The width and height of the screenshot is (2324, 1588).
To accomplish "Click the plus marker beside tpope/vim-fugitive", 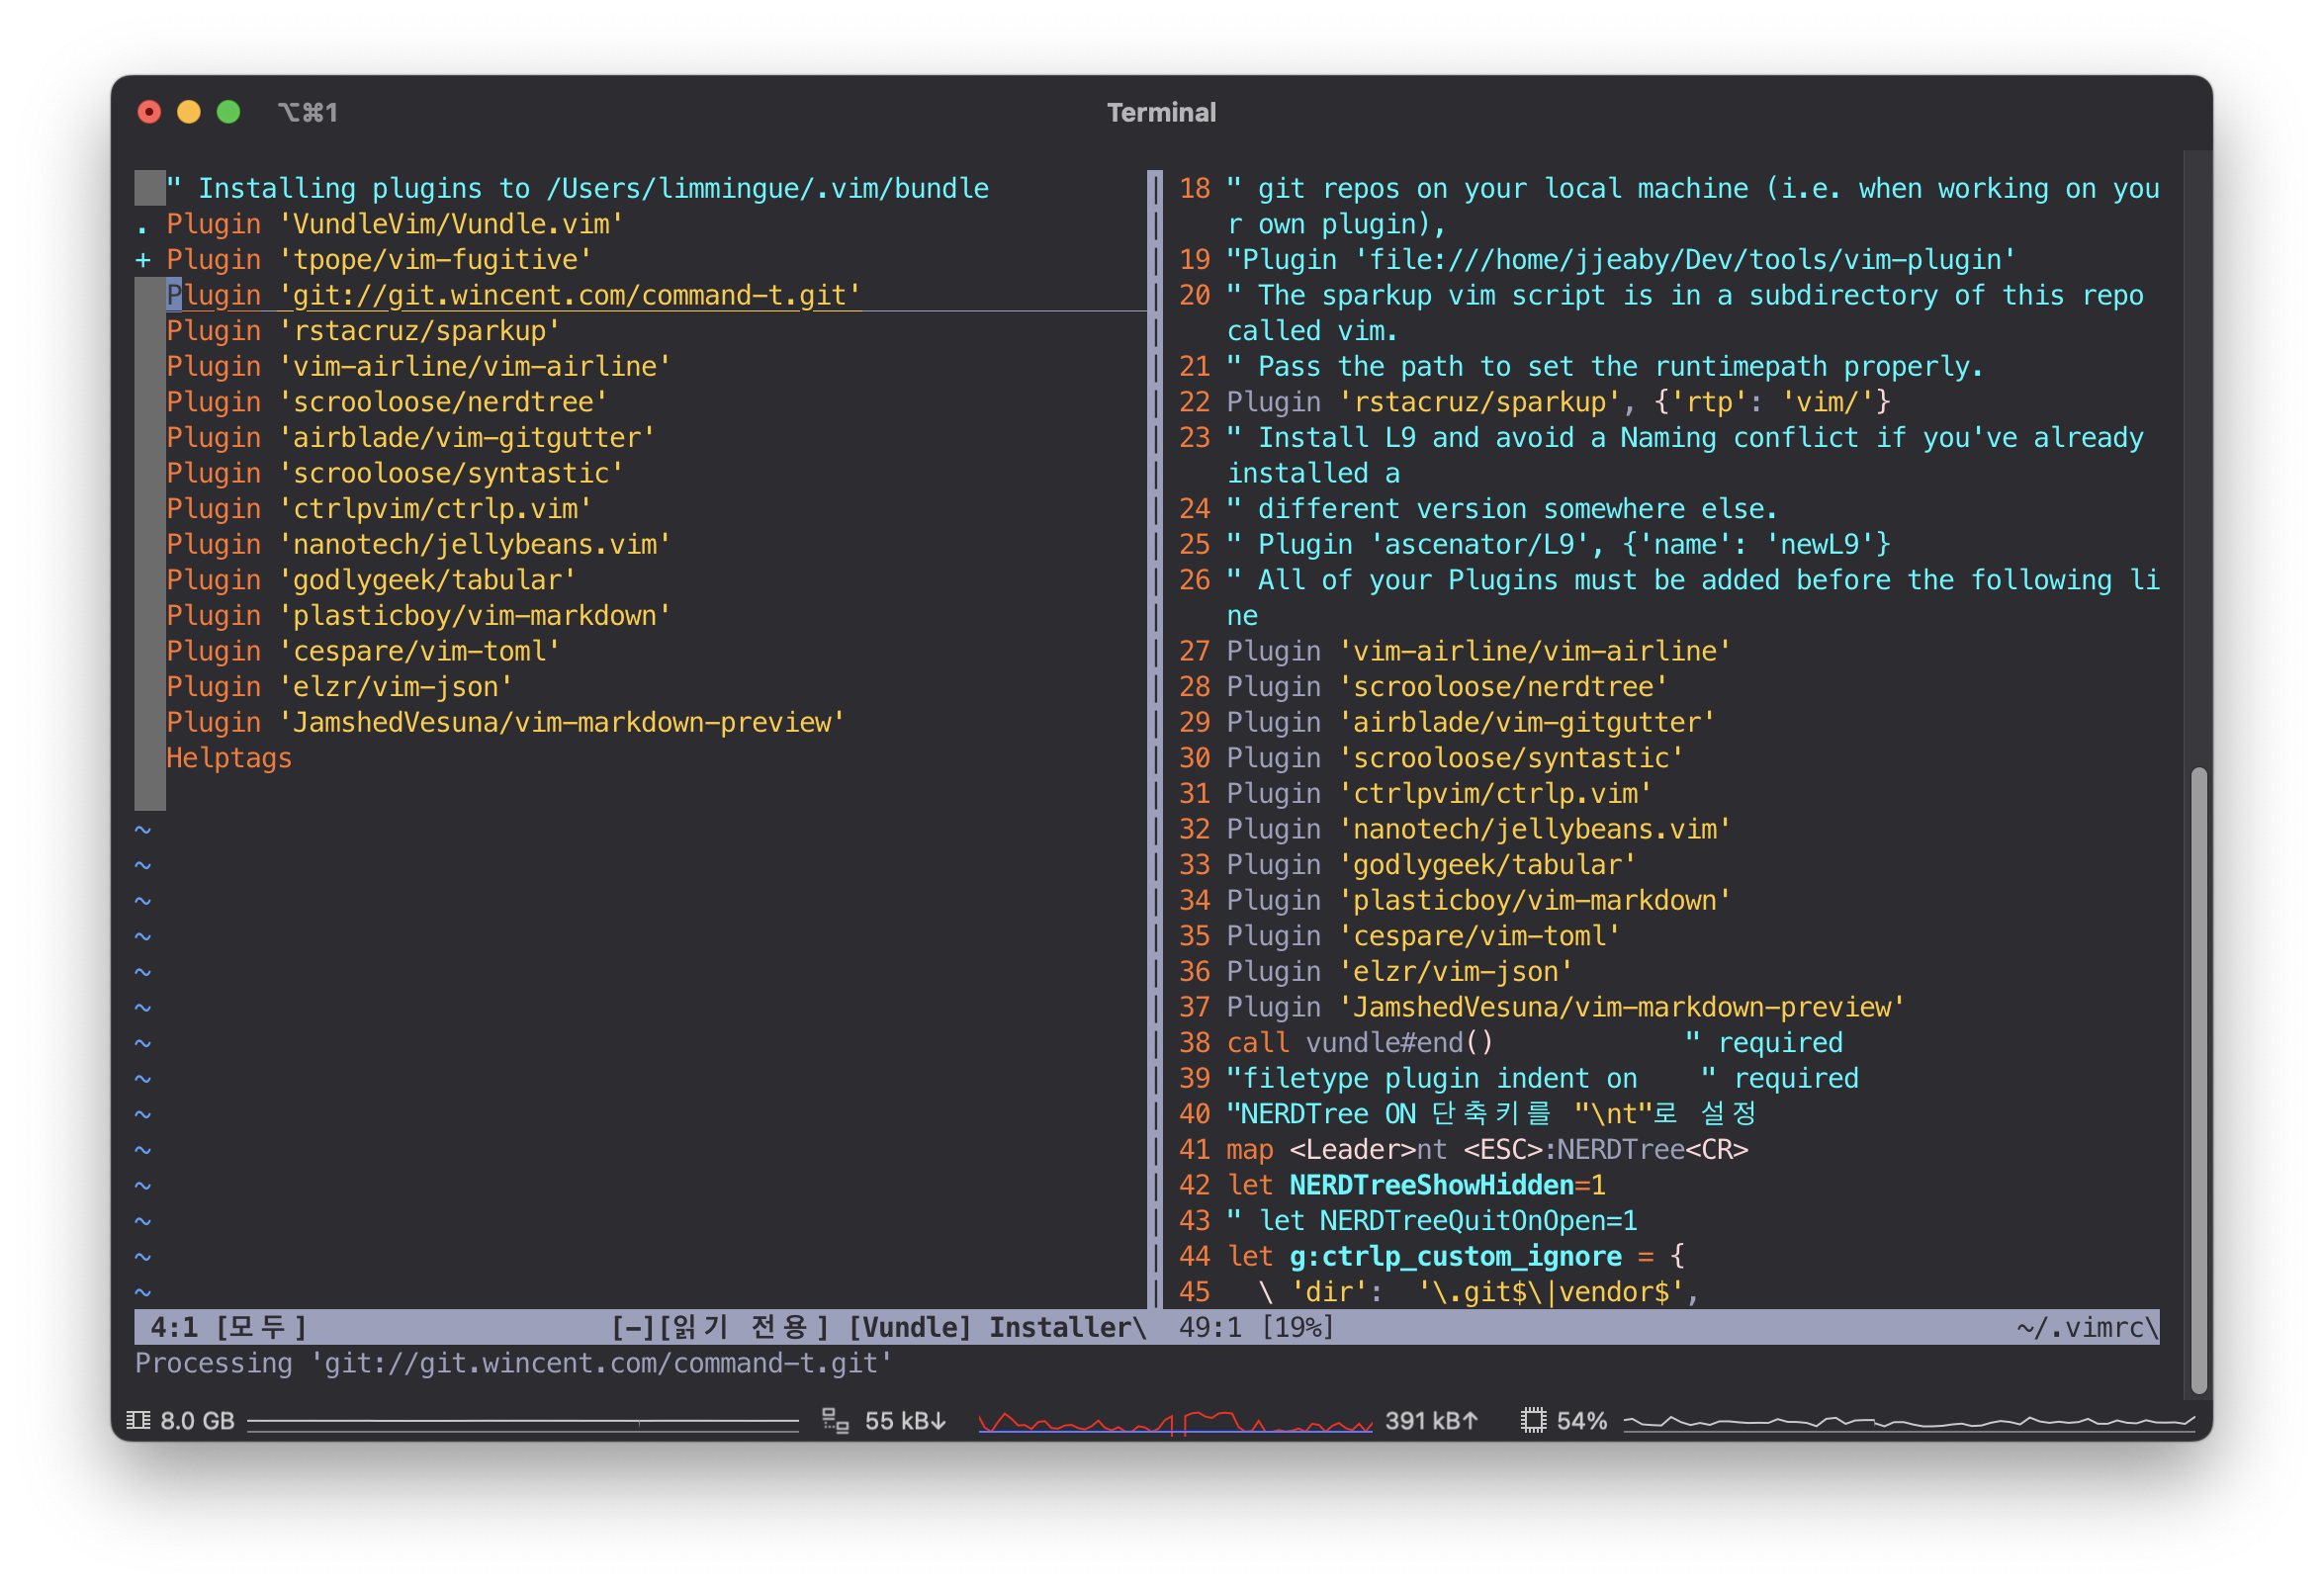I will pos(143,260).
